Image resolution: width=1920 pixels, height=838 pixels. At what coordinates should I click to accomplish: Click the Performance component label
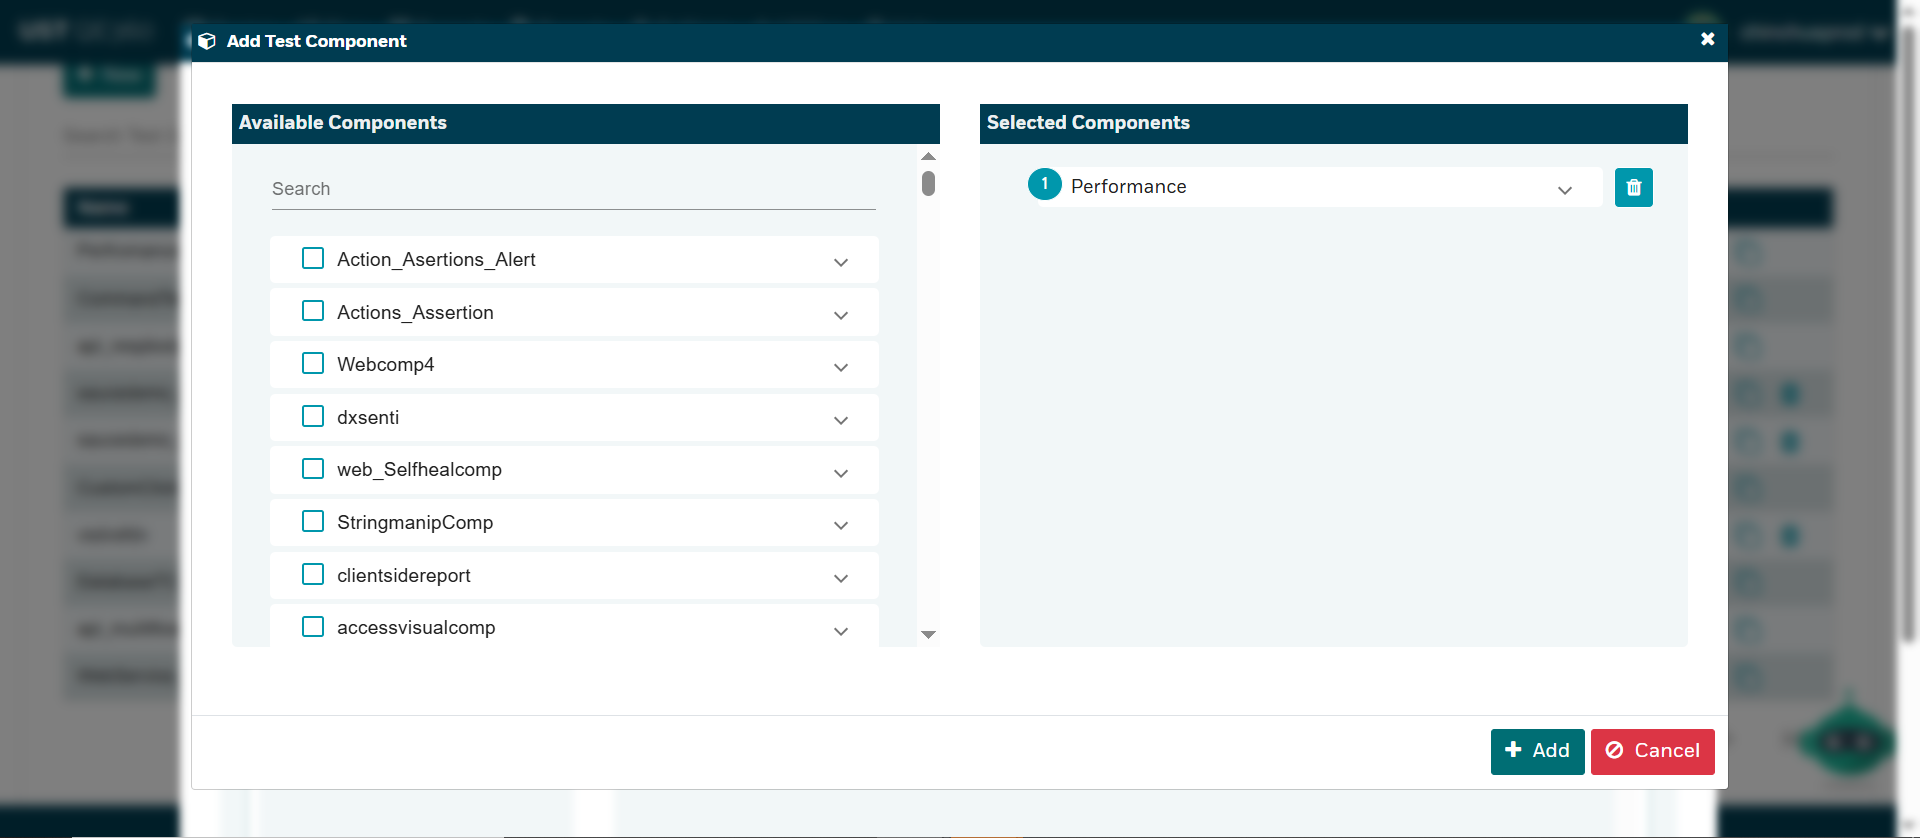click(1128, 186)
